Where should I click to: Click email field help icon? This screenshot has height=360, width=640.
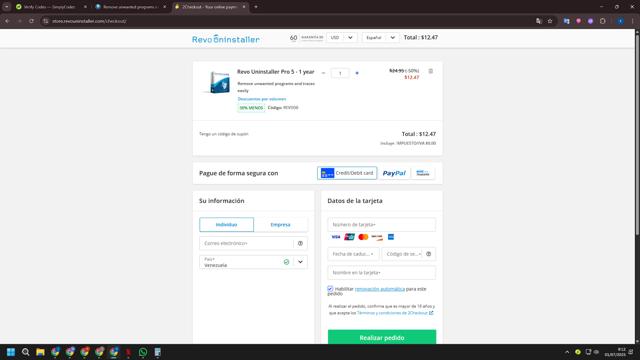tap(300, 243)
